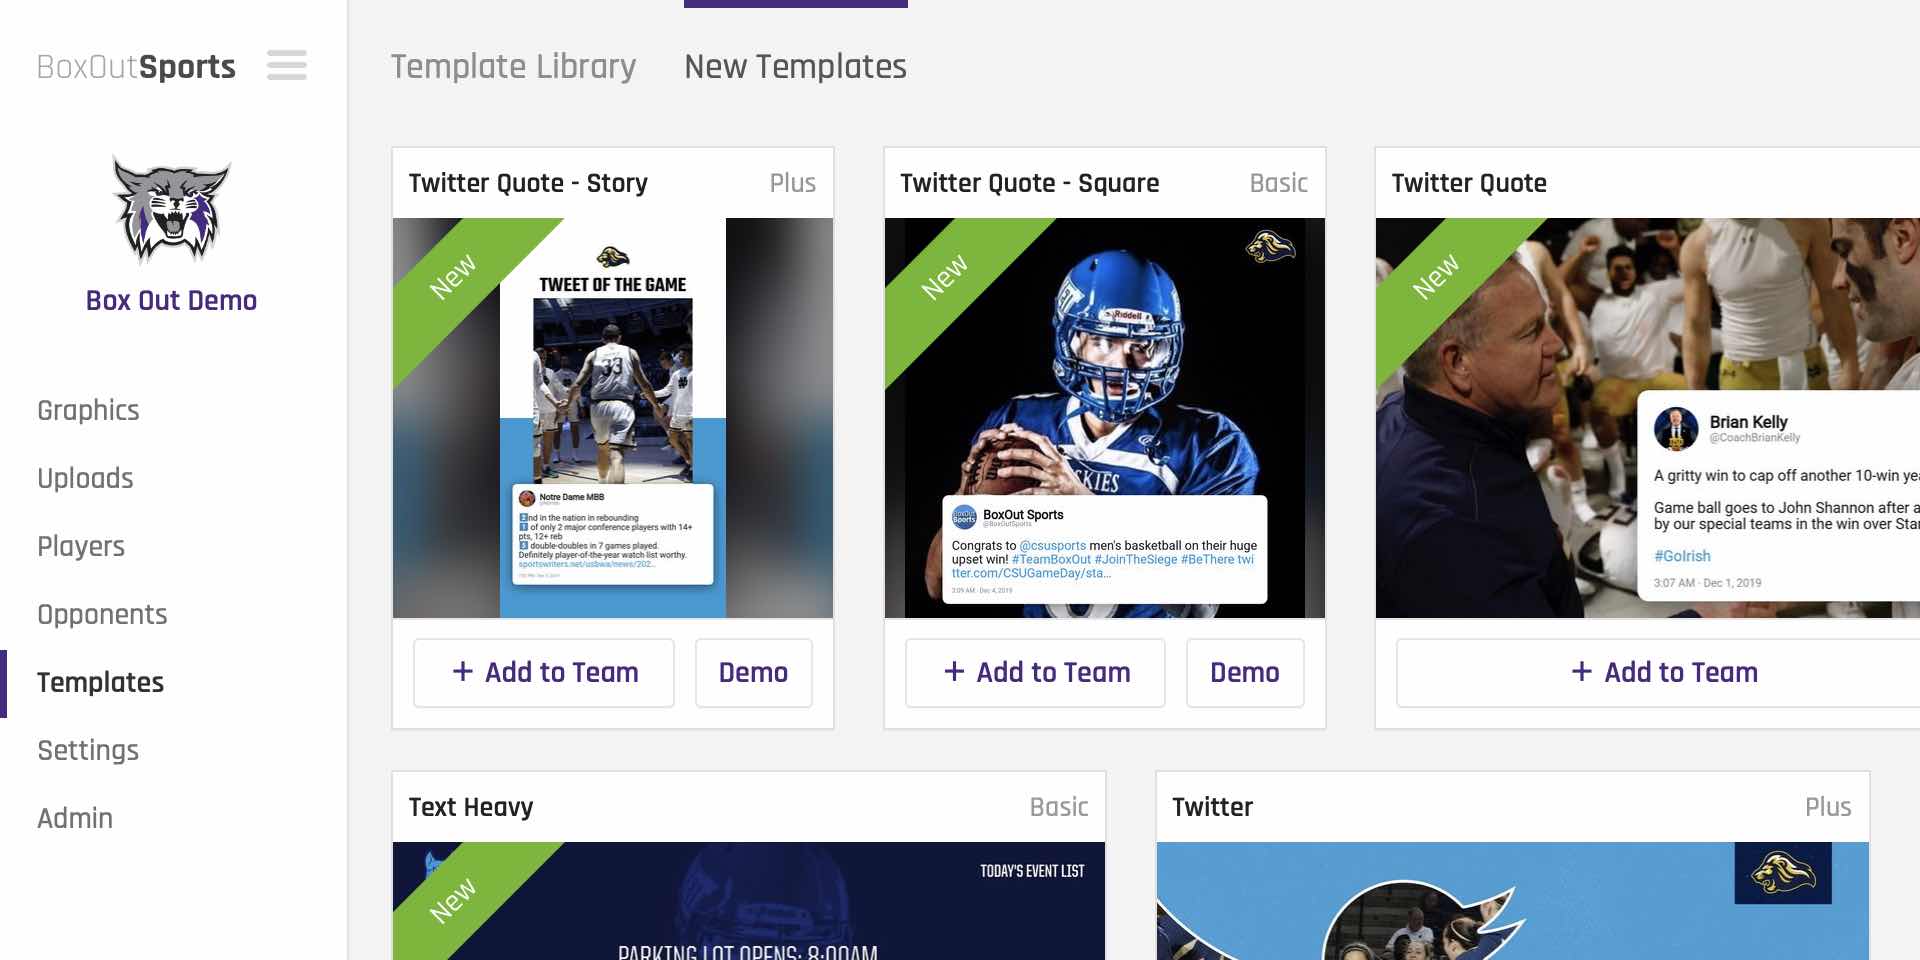Toggle the hamburger sidebar menu icon

(287, 66)
